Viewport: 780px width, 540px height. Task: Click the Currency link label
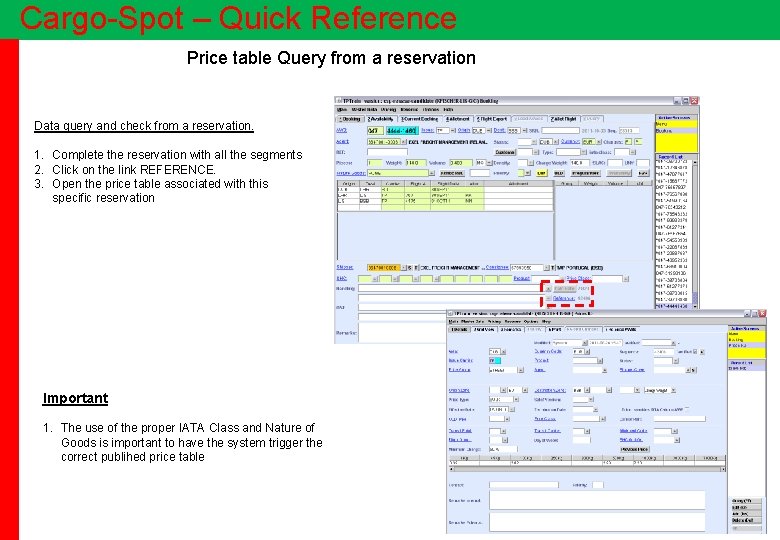tap(571, 142)
